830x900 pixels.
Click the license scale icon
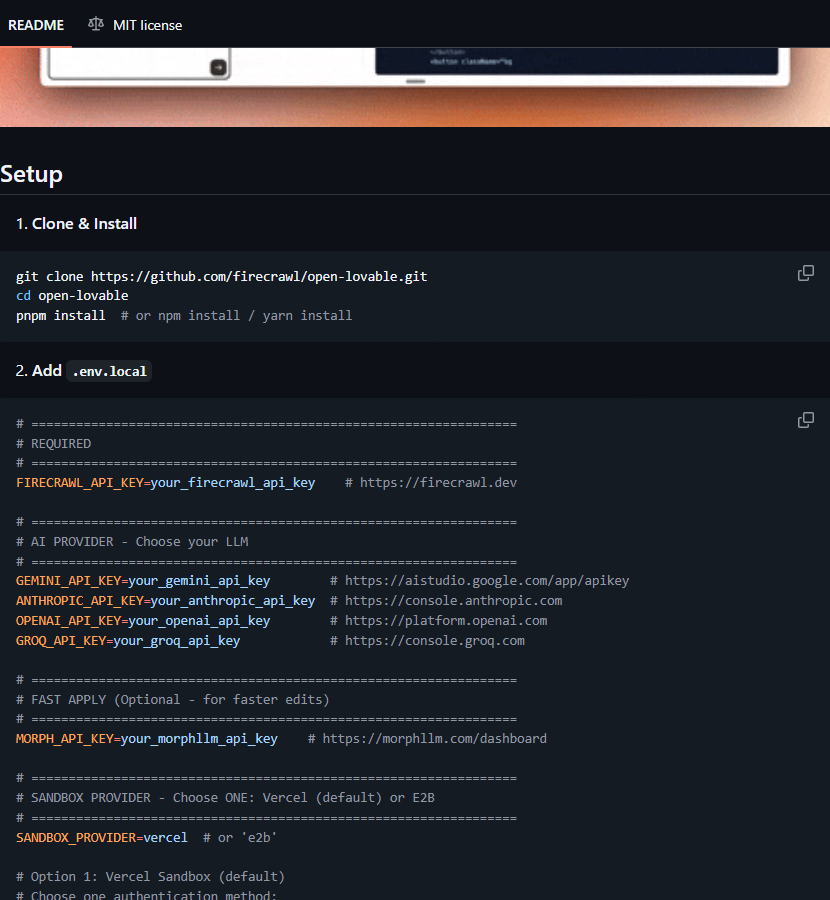point(96,24)
